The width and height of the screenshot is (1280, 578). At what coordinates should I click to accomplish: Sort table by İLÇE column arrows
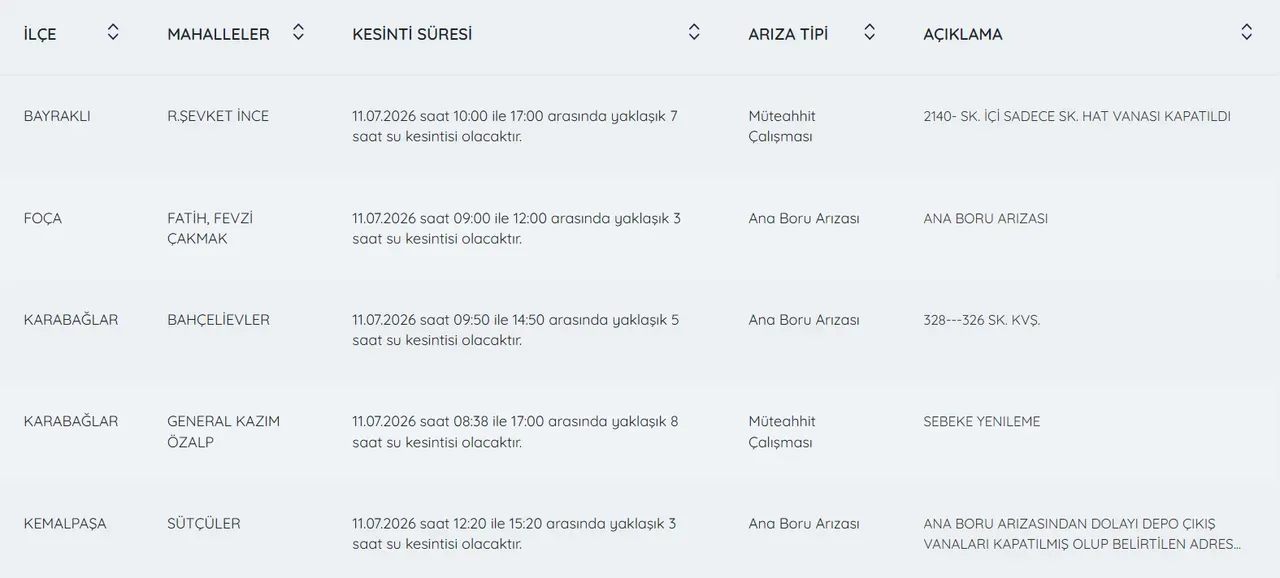tap(113, 32)
